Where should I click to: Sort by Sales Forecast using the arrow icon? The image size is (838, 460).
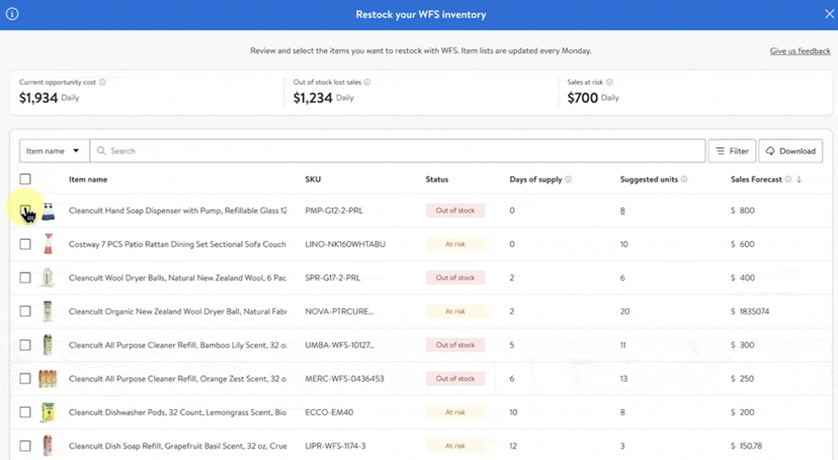click(799, 180)
